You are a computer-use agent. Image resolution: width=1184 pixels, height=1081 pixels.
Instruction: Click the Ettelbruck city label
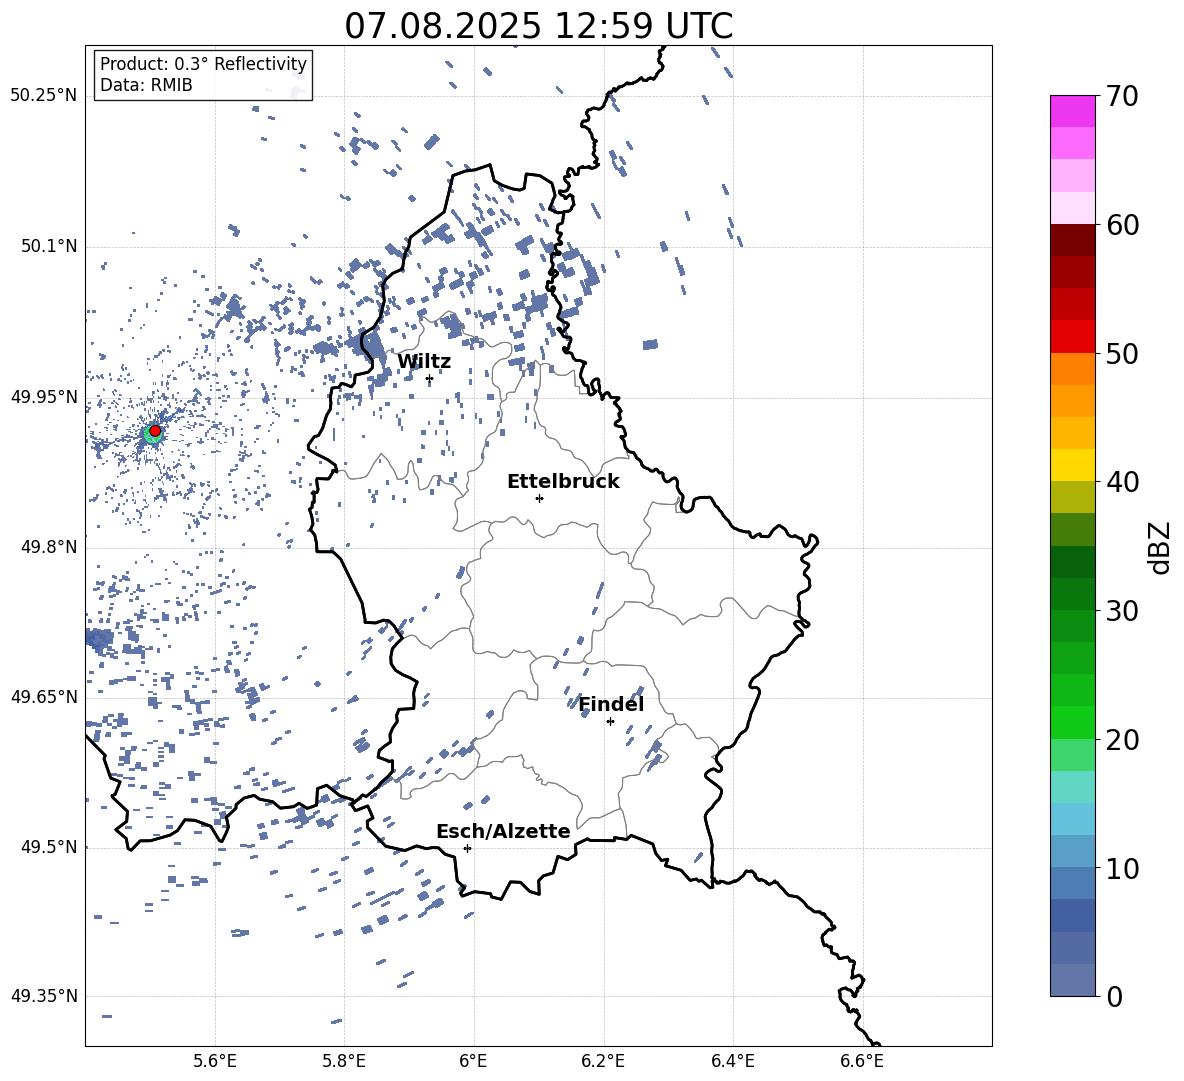click(563, 481)
